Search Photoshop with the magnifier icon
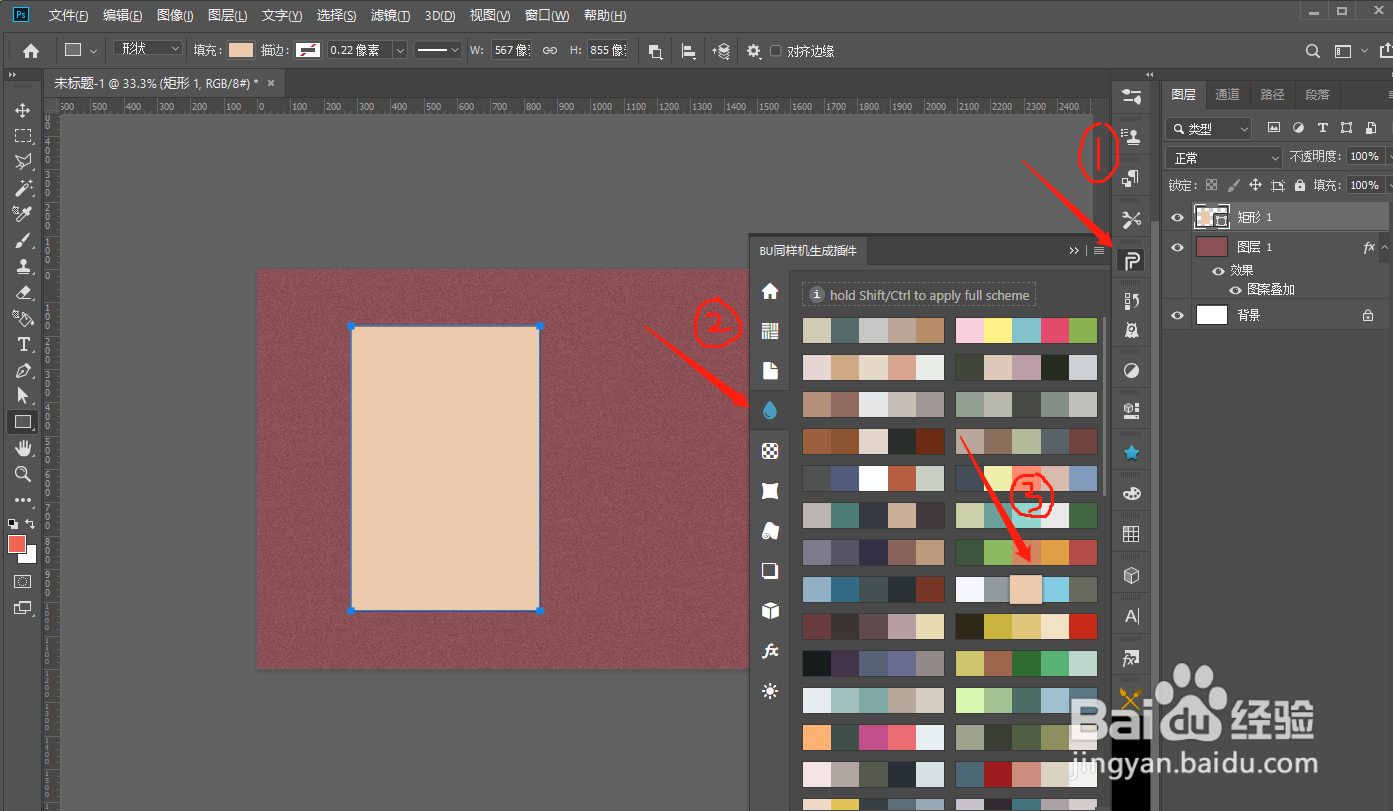This screenshot has width=1393, height=811. point(1313,51)
